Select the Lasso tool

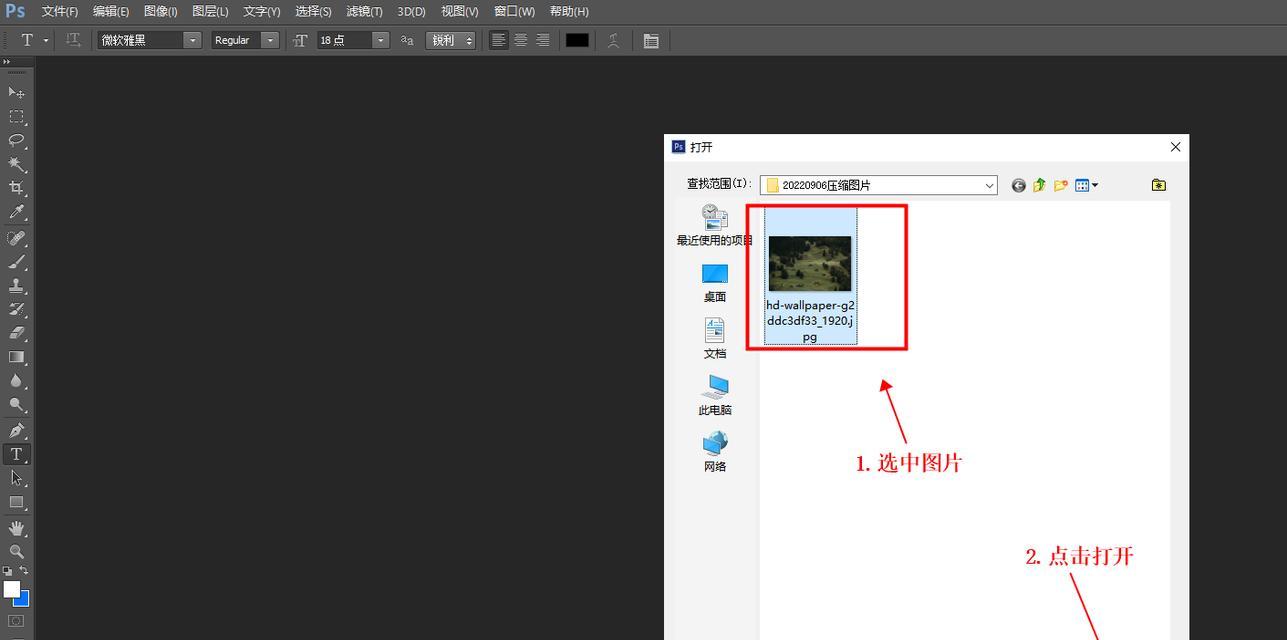pyautogui.click(x=16, y=141)
